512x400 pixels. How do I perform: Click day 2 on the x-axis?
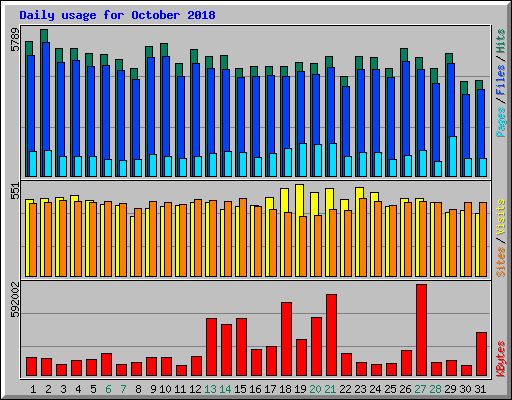48,389
